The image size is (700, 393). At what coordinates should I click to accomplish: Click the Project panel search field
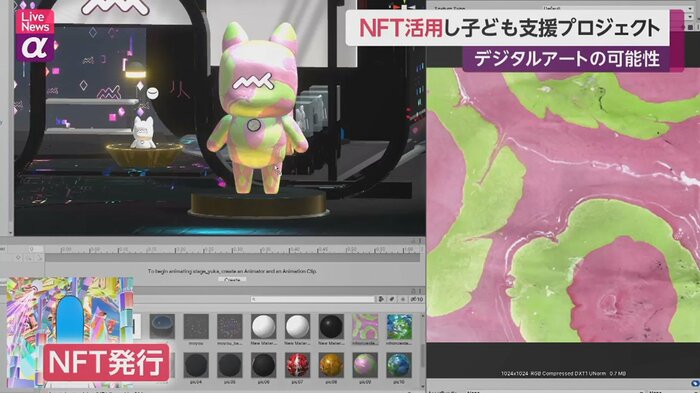click(x=312, y=299)
